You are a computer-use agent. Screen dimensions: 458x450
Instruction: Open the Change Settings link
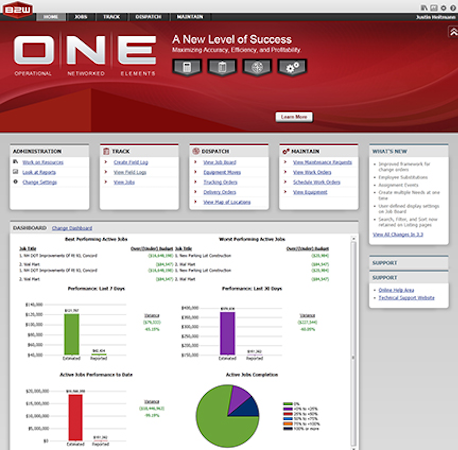40,182
